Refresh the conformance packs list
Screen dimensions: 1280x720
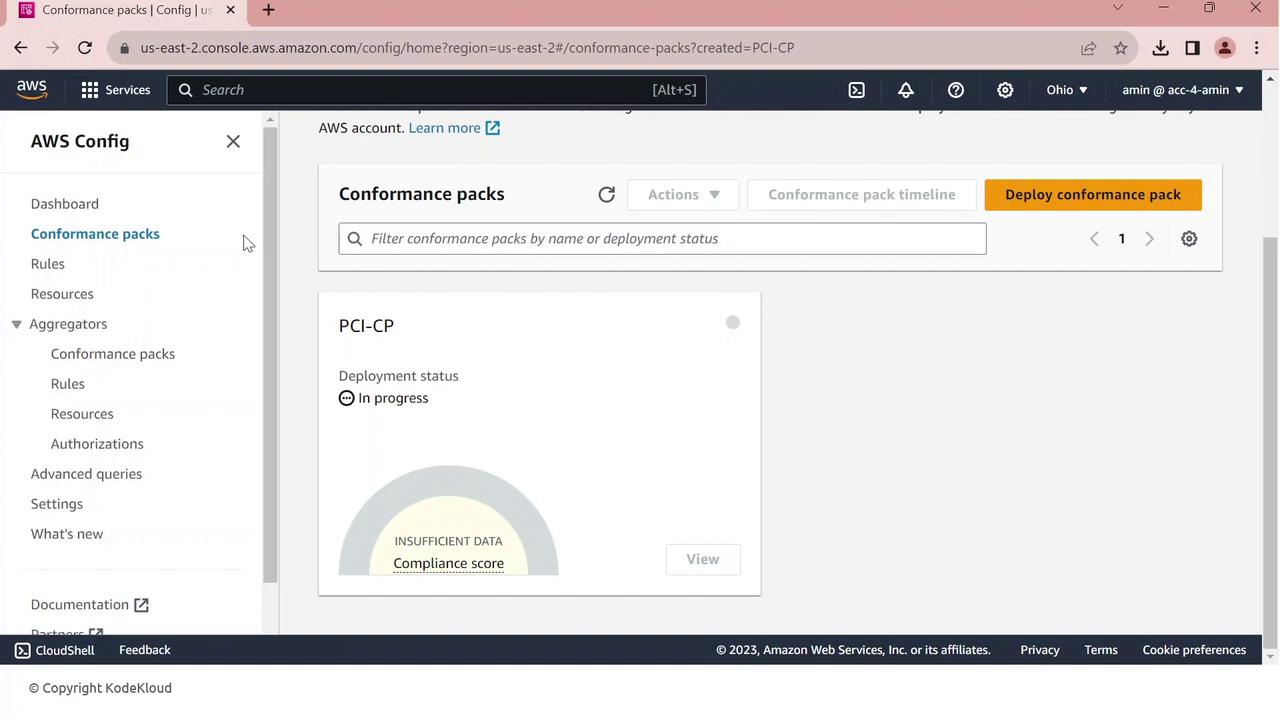(606, 195)
